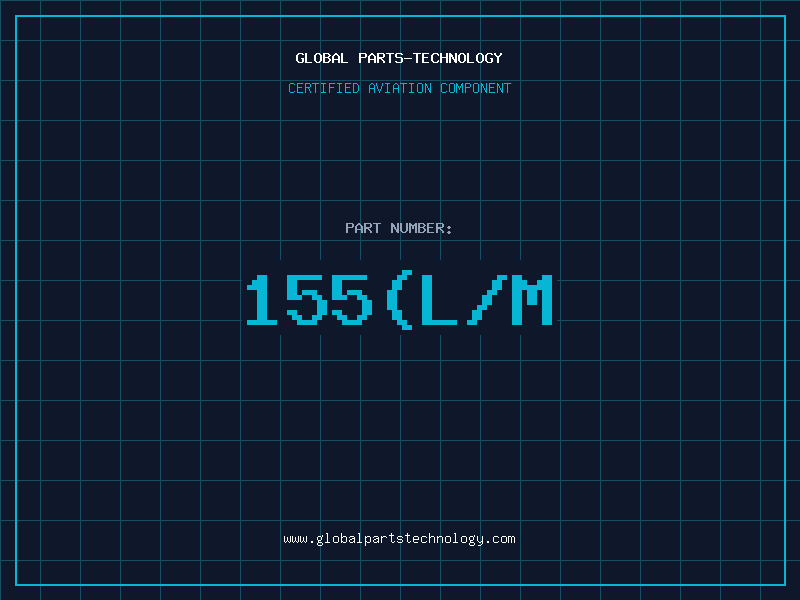This screenshot has height=600, width=800.
Task: Click the GLOBAL PARTS-TECHNOLOGY heading
Action: click(x=399, y=58)
